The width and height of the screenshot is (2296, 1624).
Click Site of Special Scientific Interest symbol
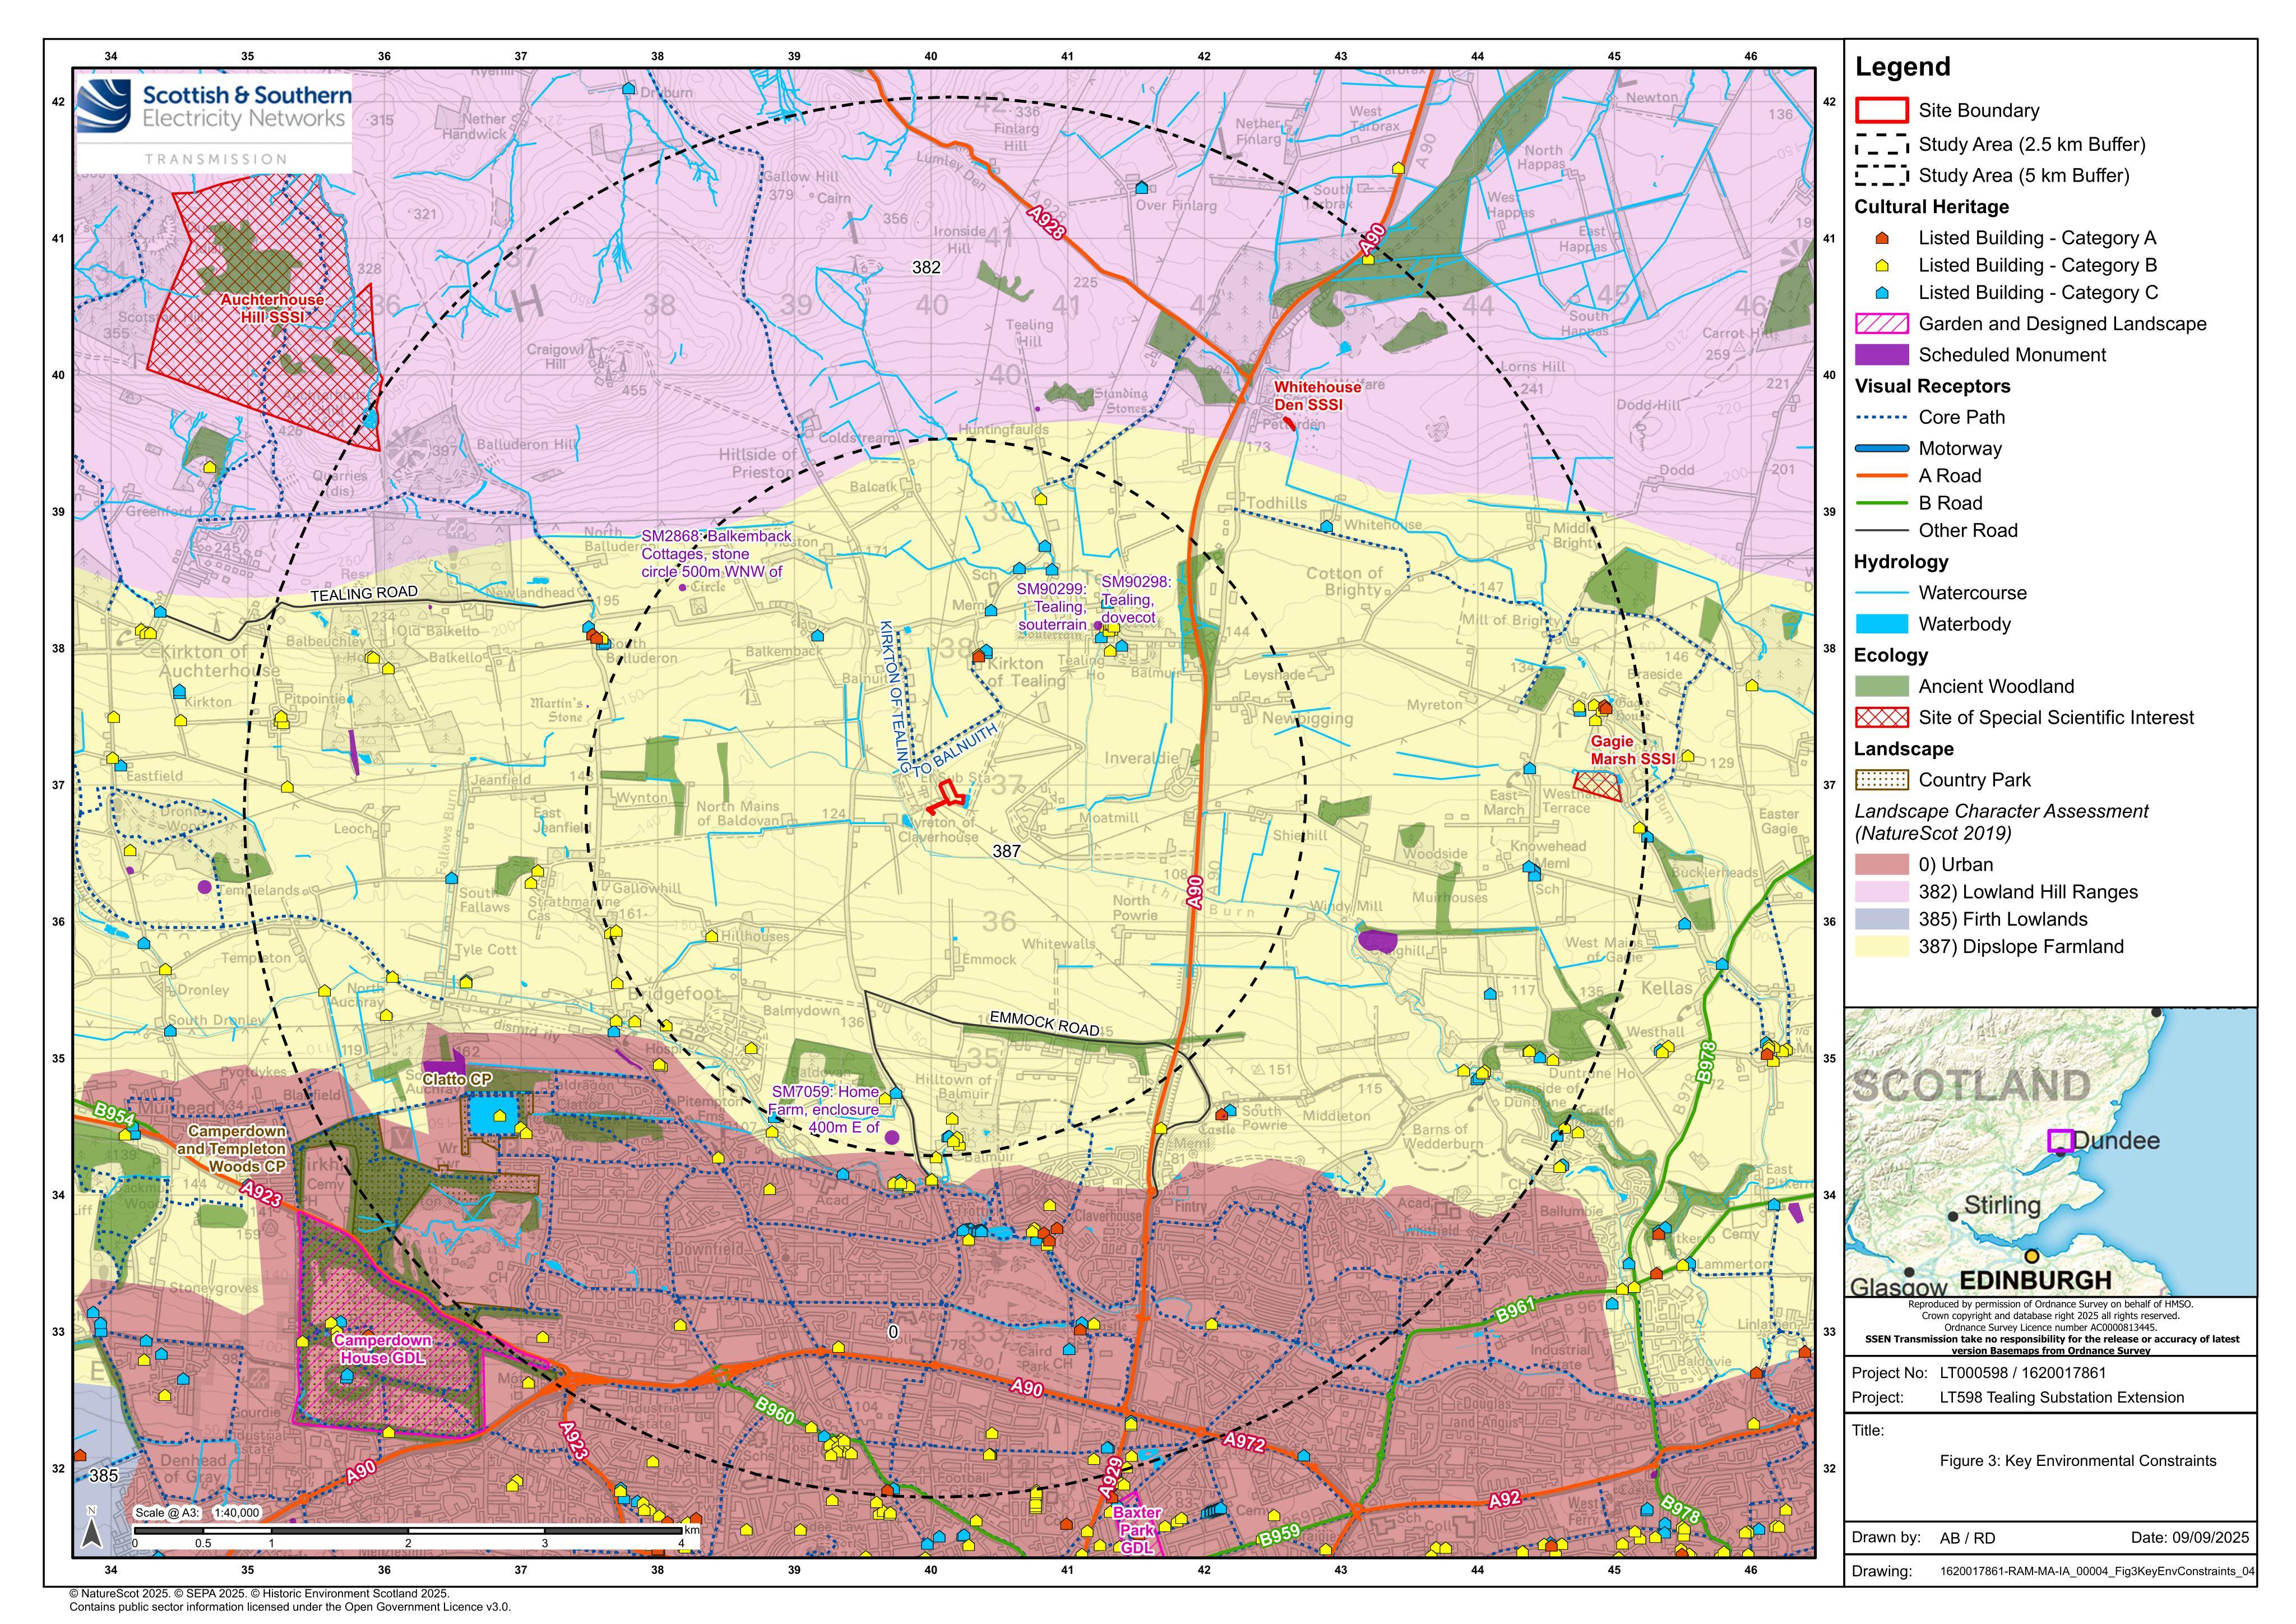[1881, 717]
